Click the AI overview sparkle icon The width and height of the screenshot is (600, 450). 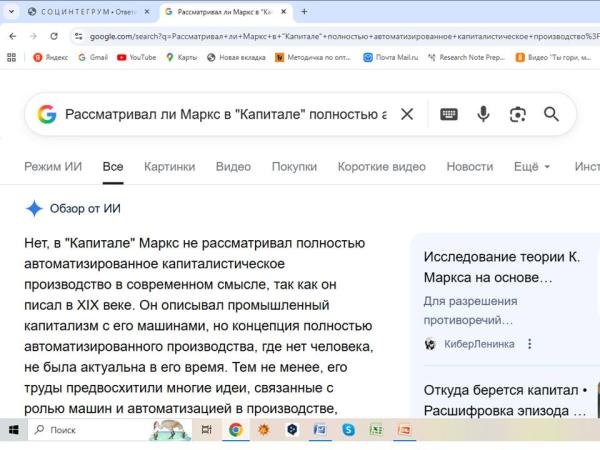pos(34,209)
